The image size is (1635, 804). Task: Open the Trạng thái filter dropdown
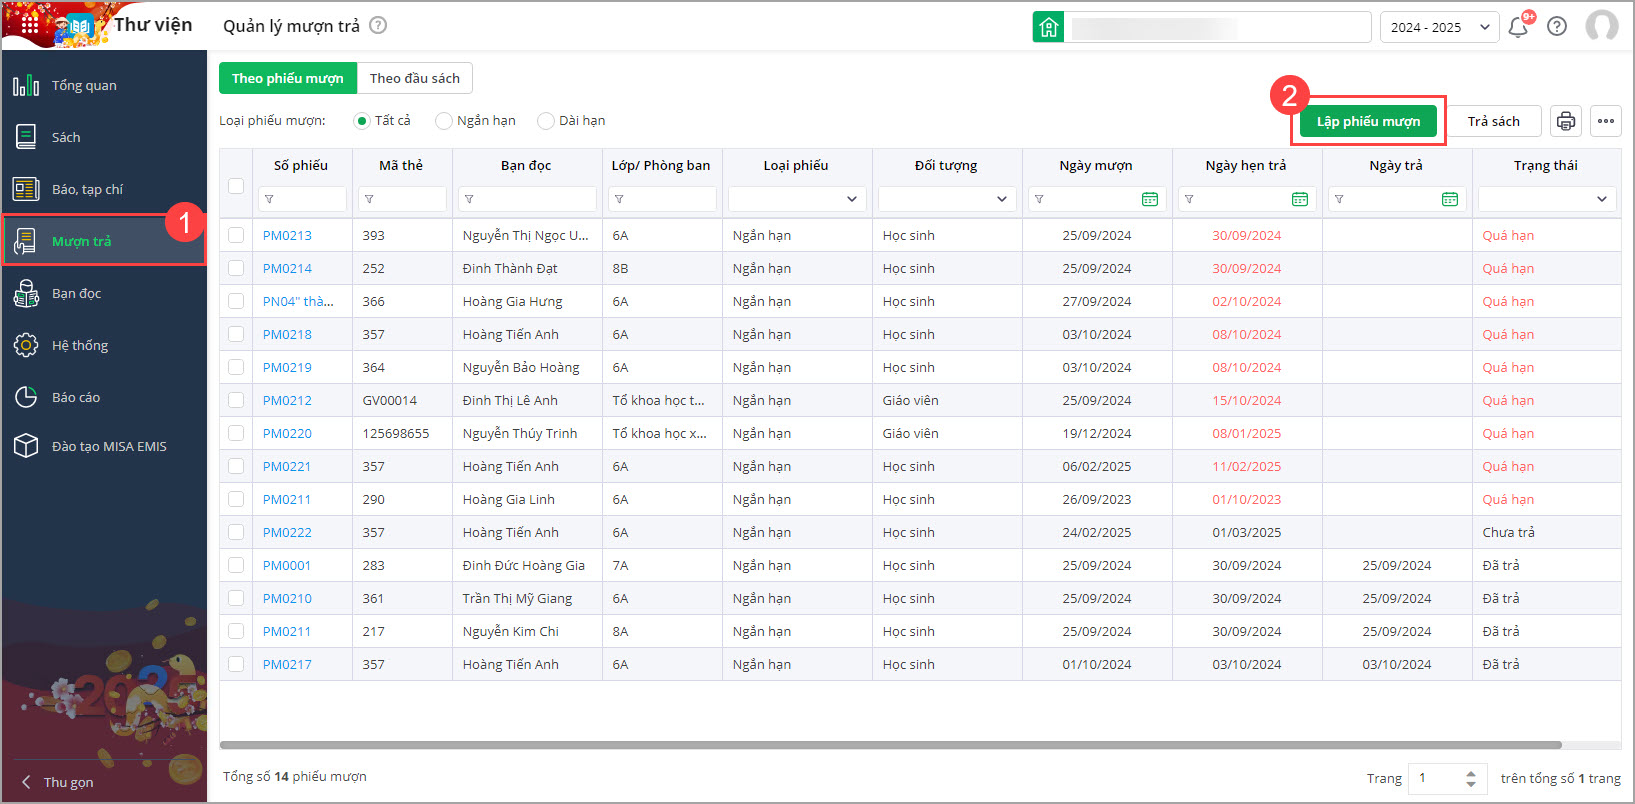click(x=1546, y=199)
